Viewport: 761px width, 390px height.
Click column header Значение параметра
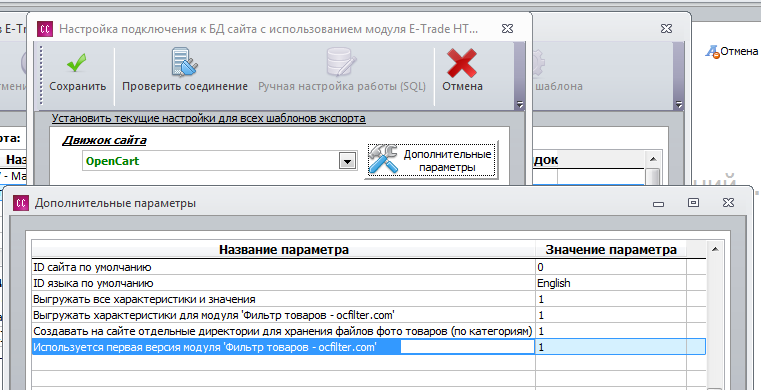pyautogui.click(x=611, y=250)
